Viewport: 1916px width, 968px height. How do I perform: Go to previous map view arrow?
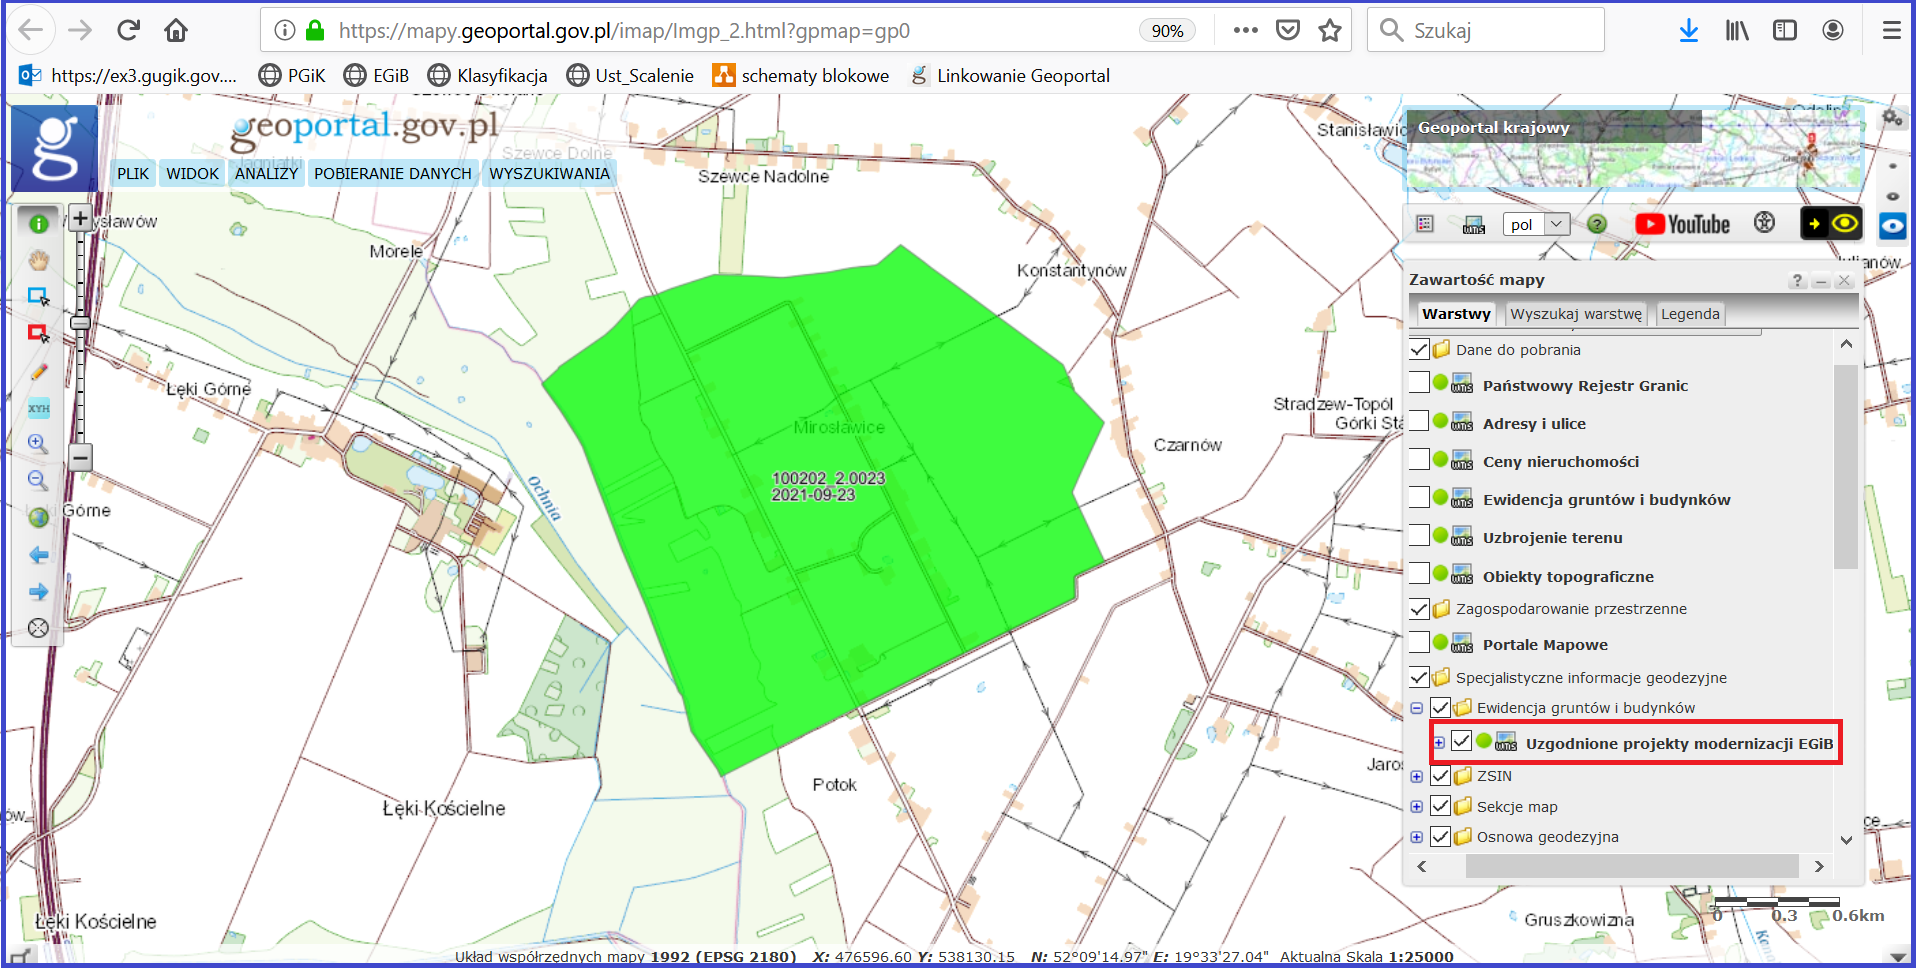[38, 554]
